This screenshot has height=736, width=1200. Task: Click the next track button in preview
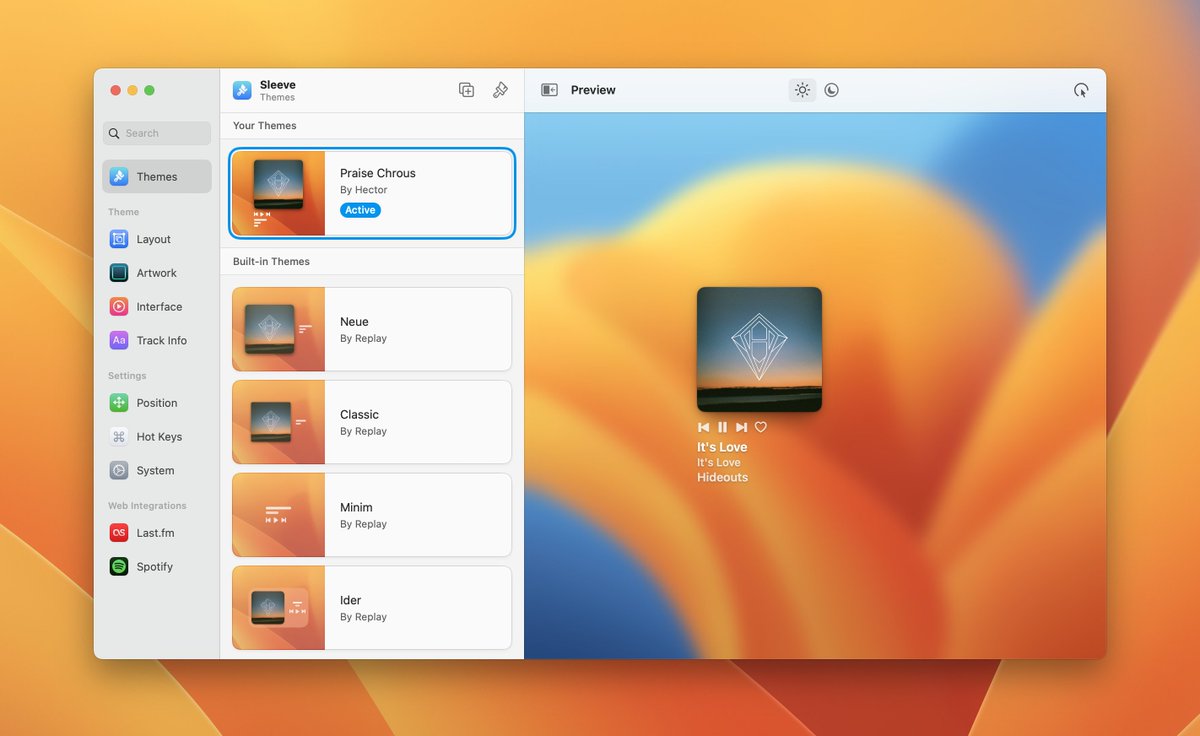tap(741, 427)
